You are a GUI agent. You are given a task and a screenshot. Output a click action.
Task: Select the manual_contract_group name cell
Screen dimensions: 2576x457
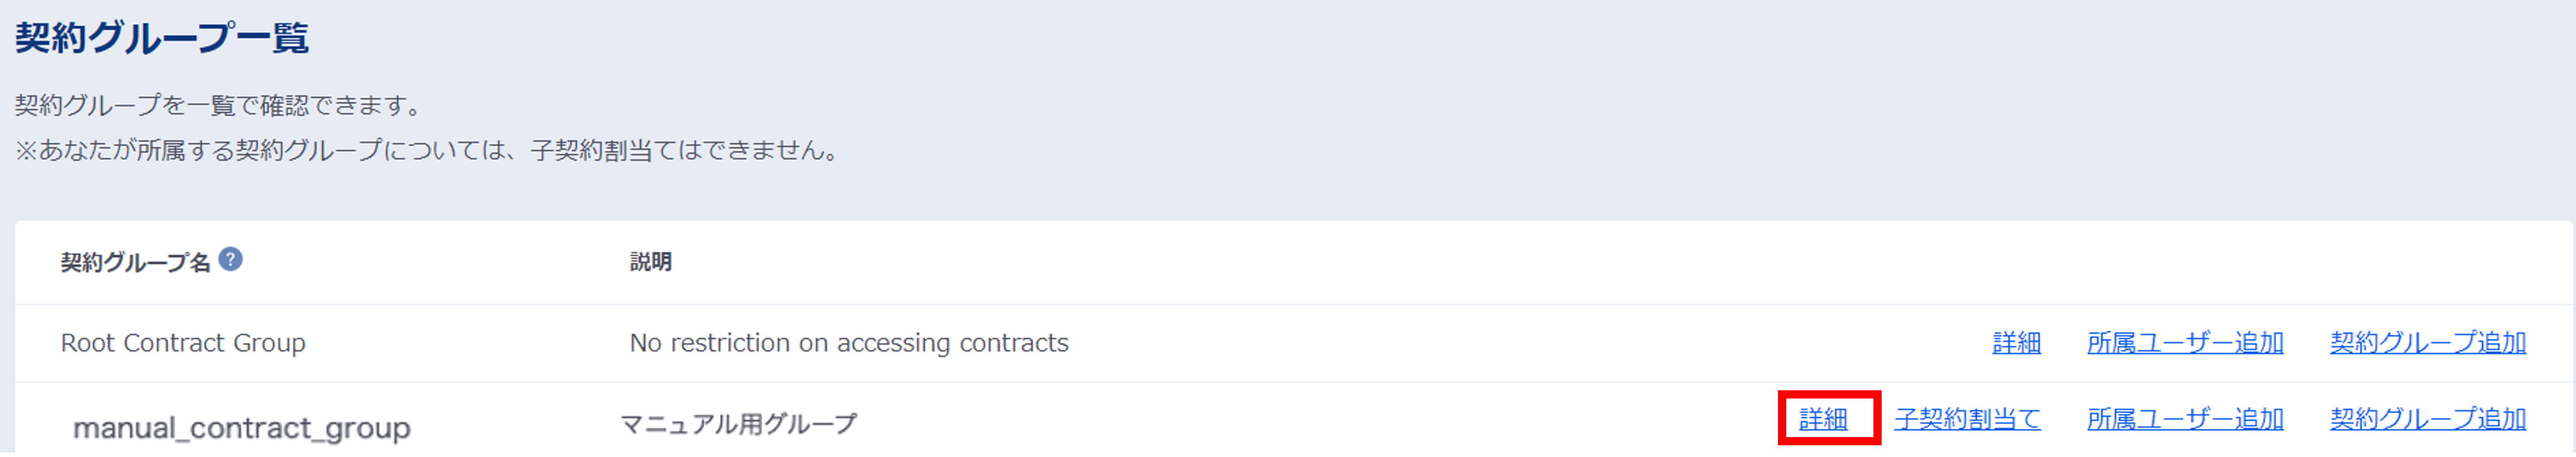[241, 428]
